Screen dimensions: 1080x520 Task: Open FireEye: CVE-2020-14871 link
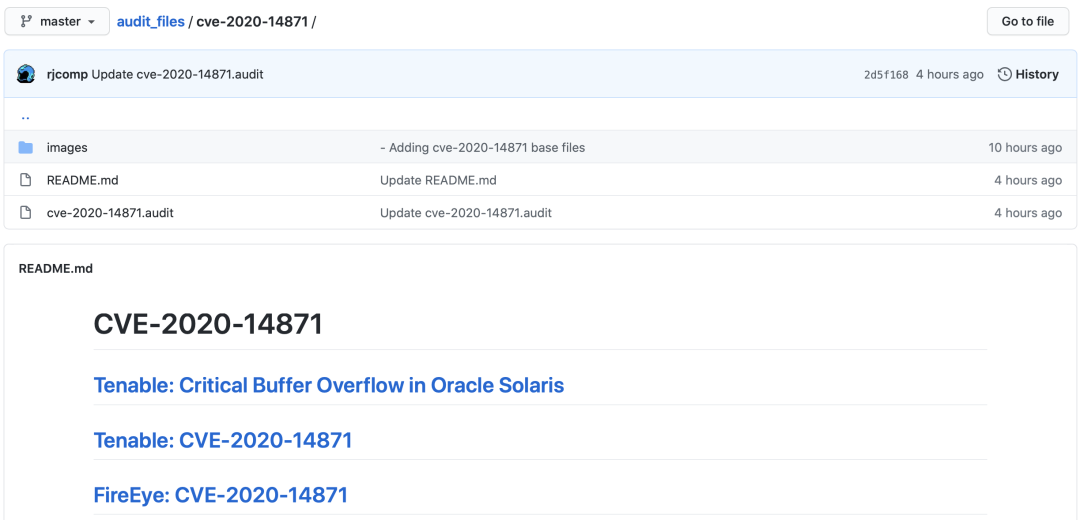pyautogui.click(x=220, y=495)
